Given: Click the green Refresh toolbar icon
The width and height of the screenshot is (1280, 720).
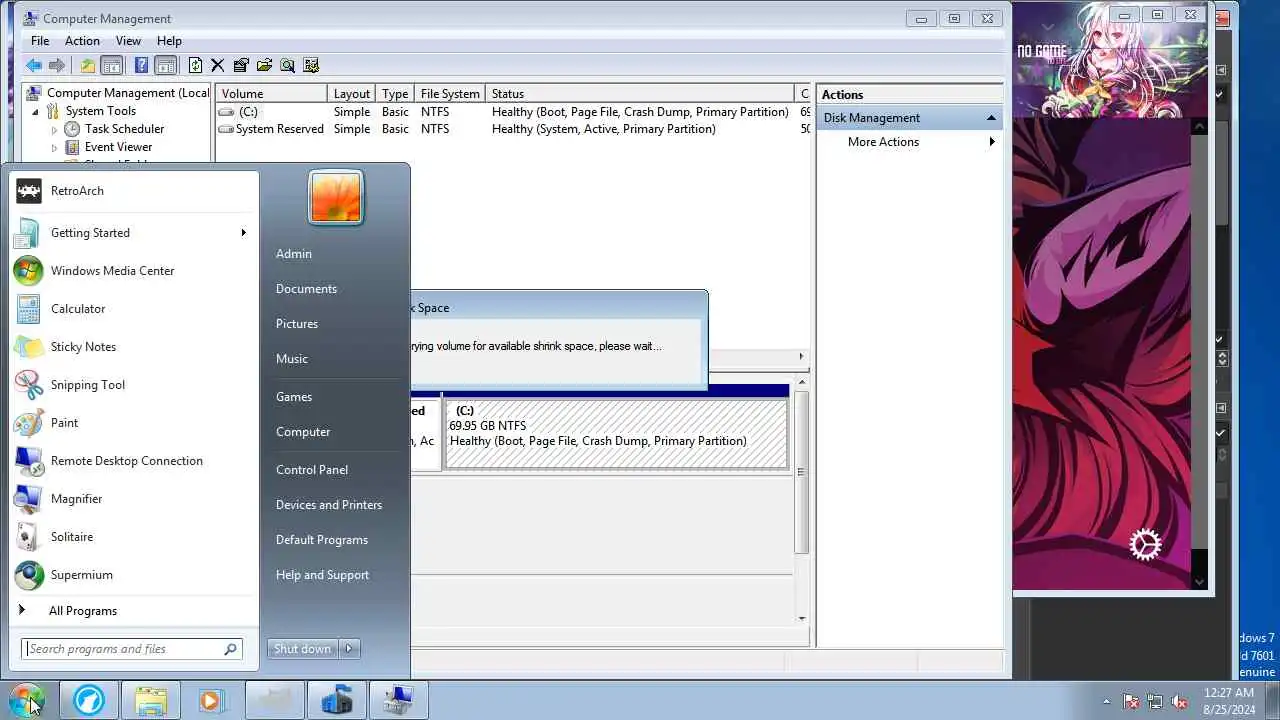Looking at the screenshot, I should click(195, 65).
